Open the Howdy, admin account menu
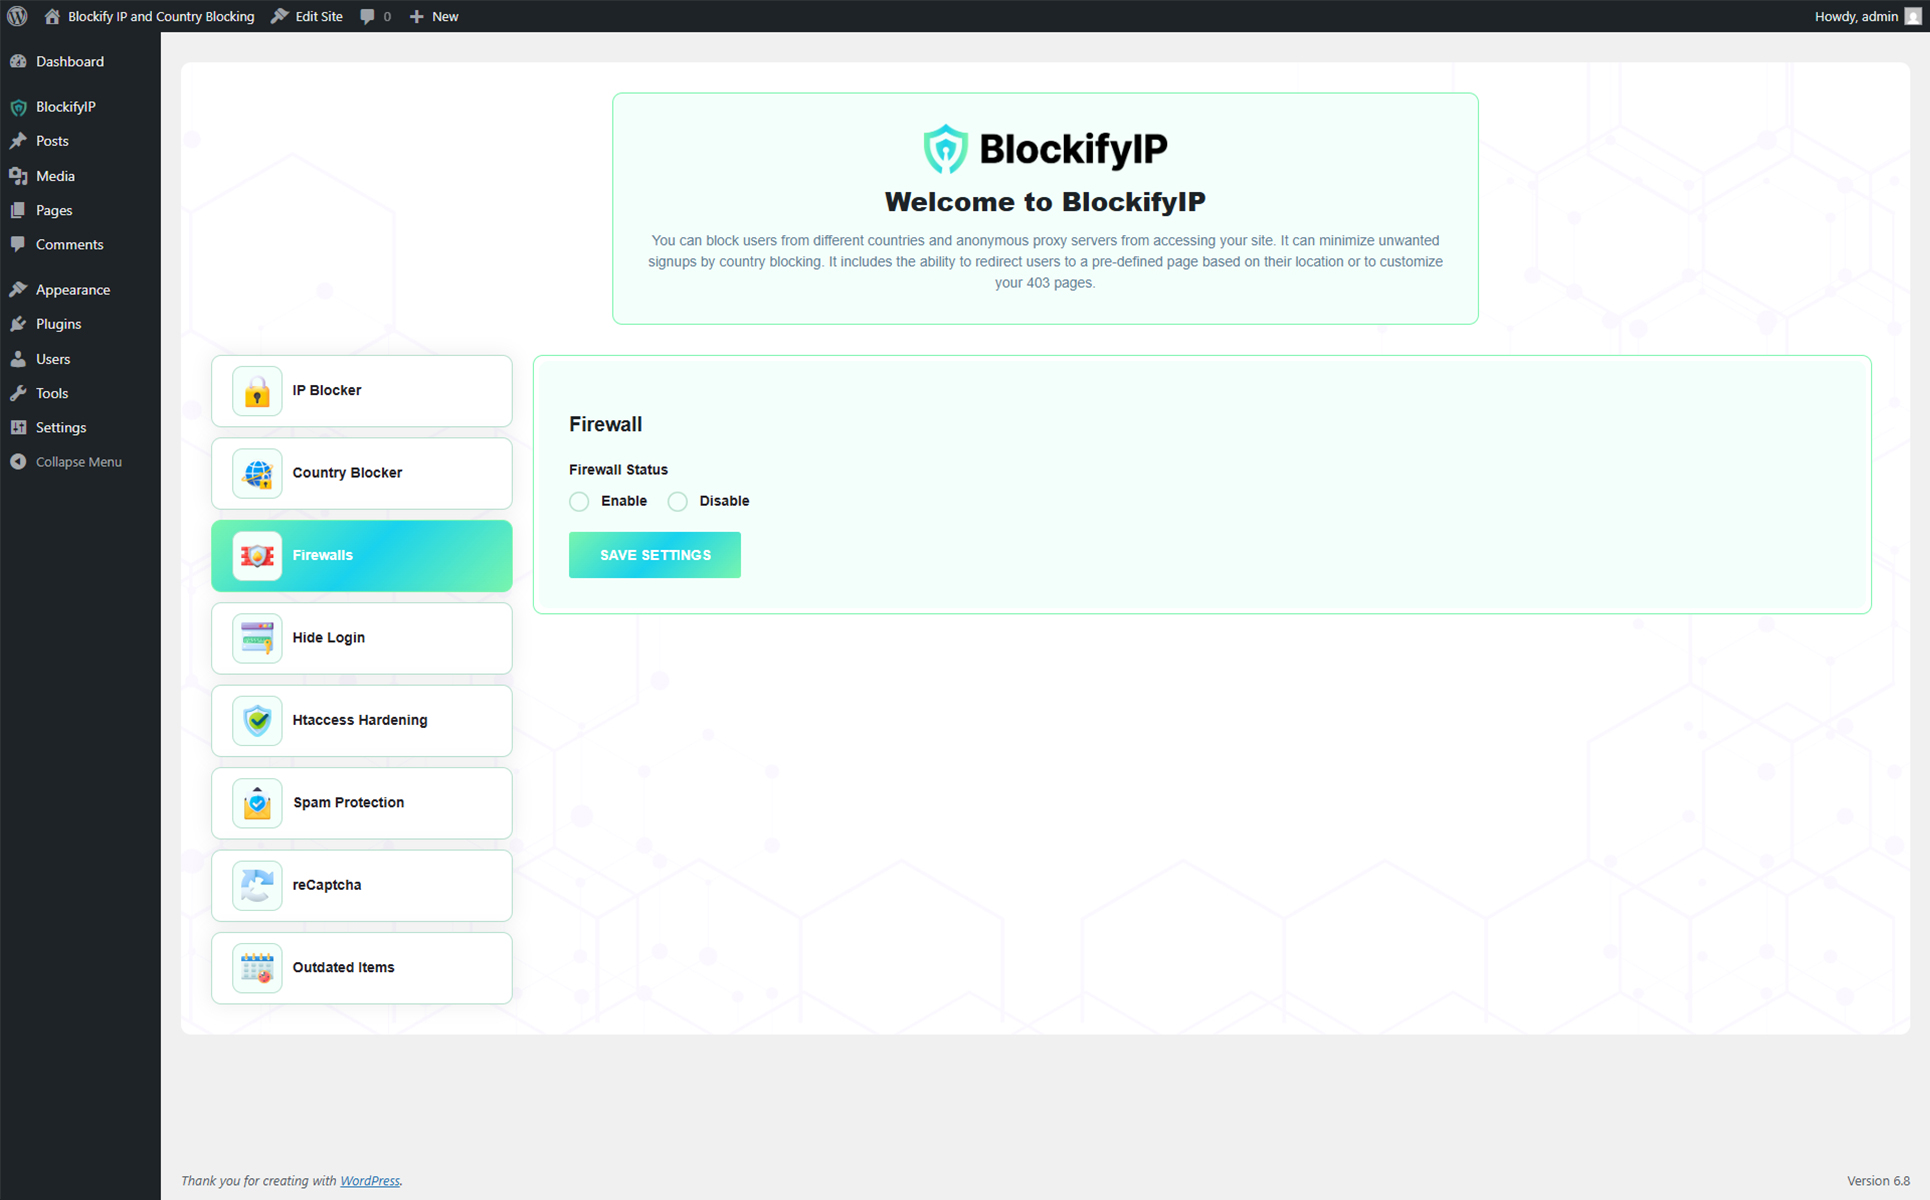Screen dimensions: 1930x1200 [1866, 16]
